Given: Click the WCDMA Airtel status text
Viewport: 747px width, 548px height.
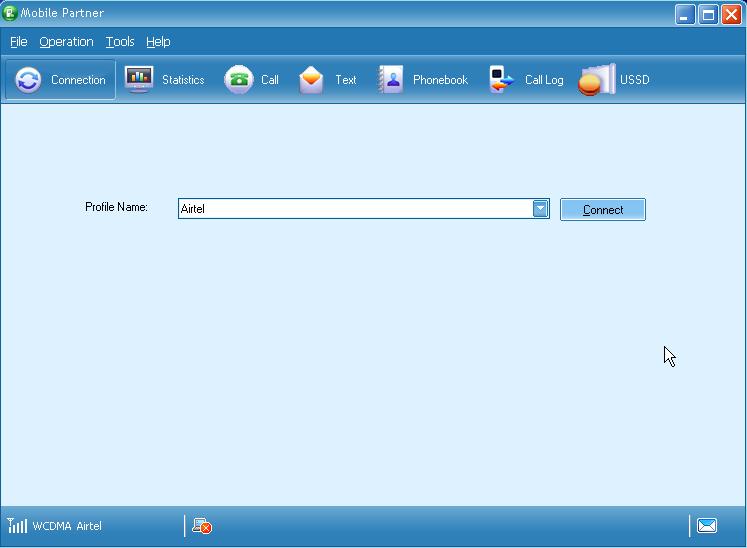Looking at the screenshot, I should pos(67,526).
